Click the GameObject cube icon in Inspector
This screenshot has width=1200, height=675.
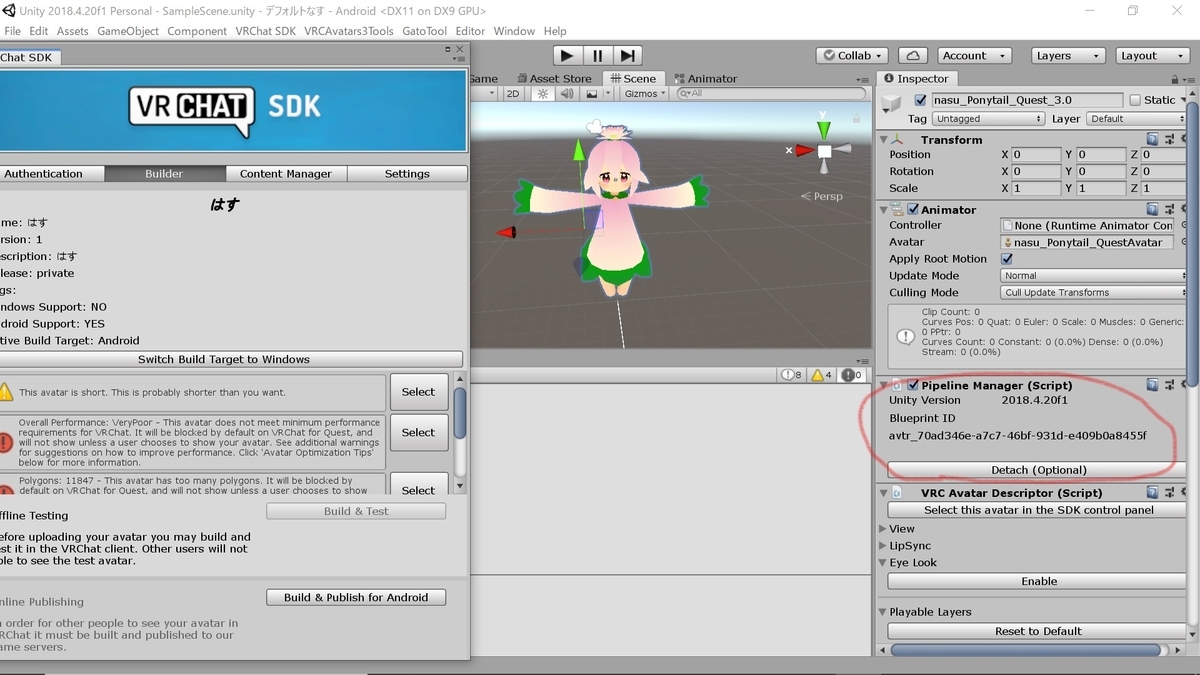click(892, 102)
